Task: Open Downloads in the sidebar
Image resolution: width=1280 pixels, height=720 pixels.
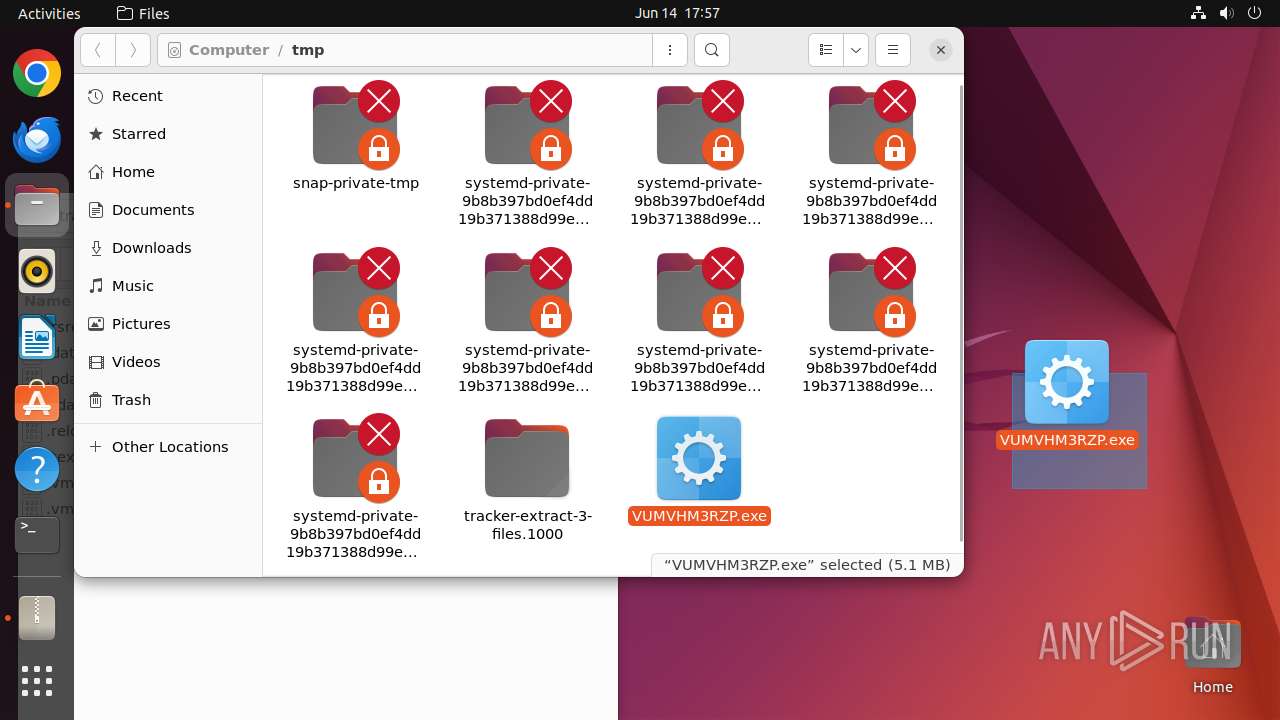Action: click(168, 248)
